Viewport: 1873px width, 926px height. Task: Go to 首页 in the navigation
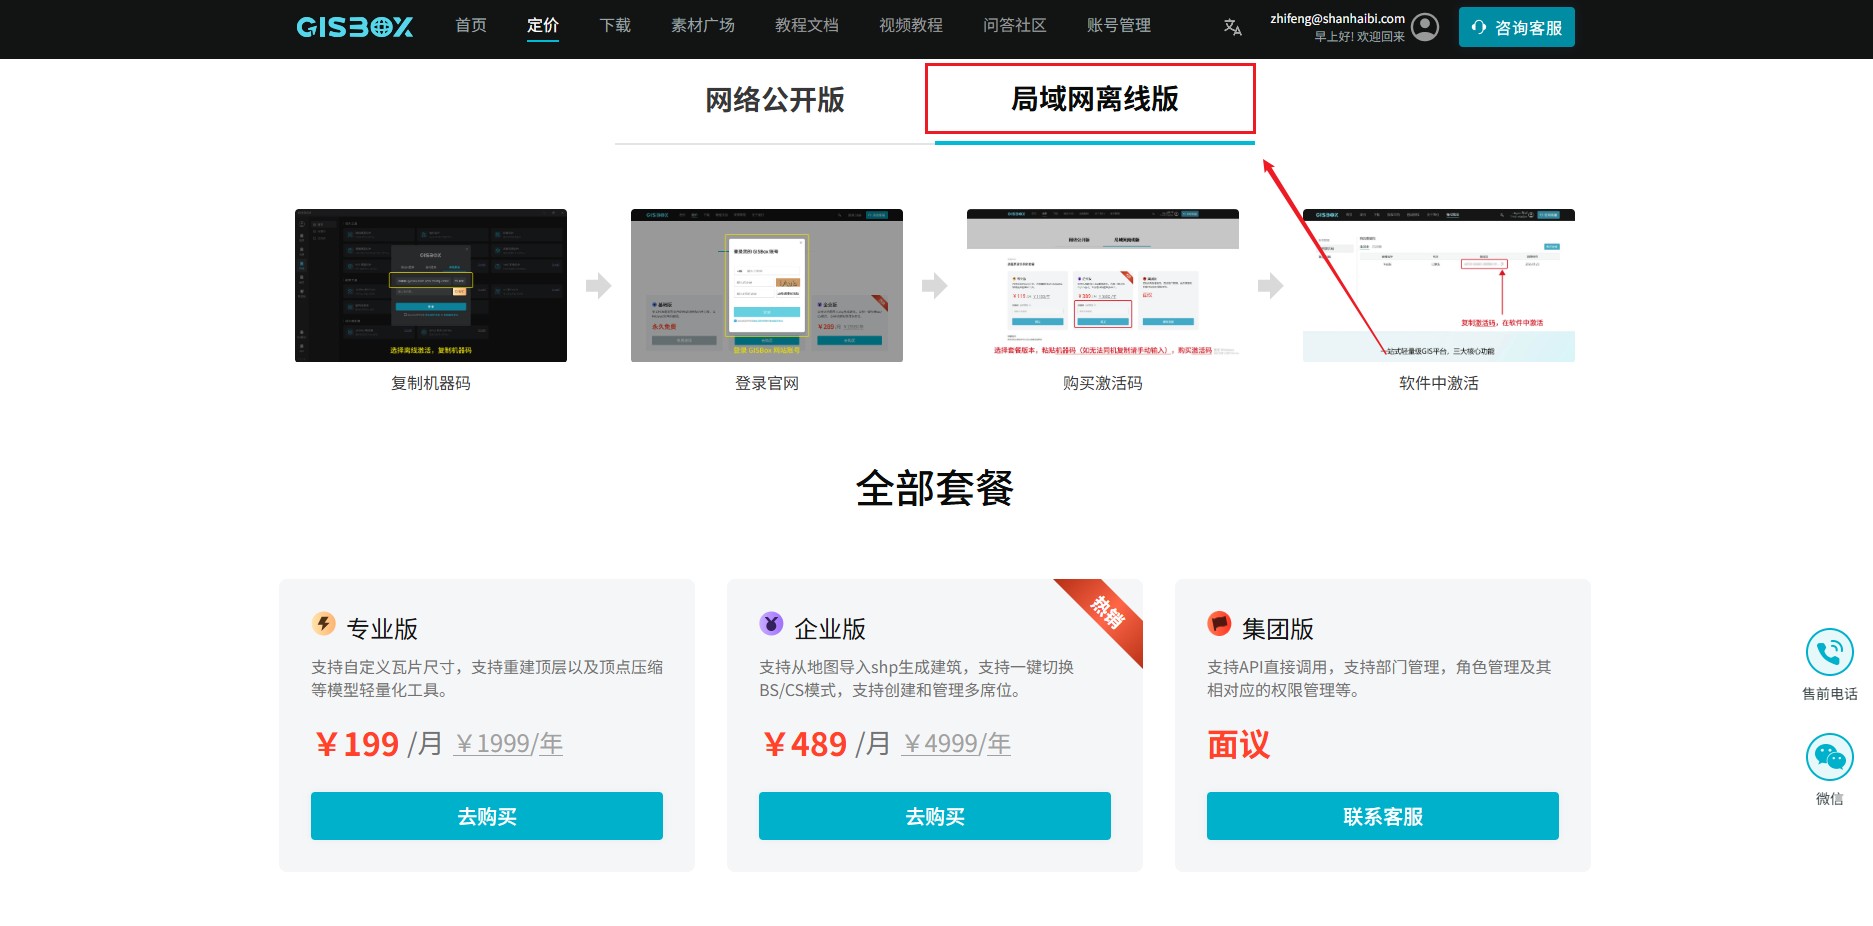(x=471, y=25)
